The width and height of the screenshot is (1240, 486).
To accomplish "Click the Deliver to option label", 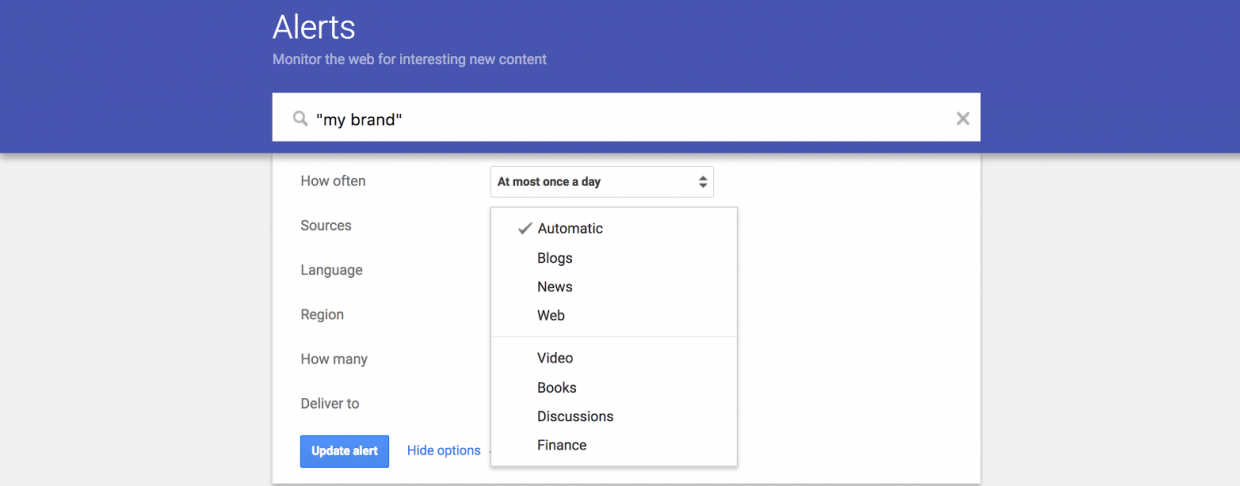I will tap(330, 404).
